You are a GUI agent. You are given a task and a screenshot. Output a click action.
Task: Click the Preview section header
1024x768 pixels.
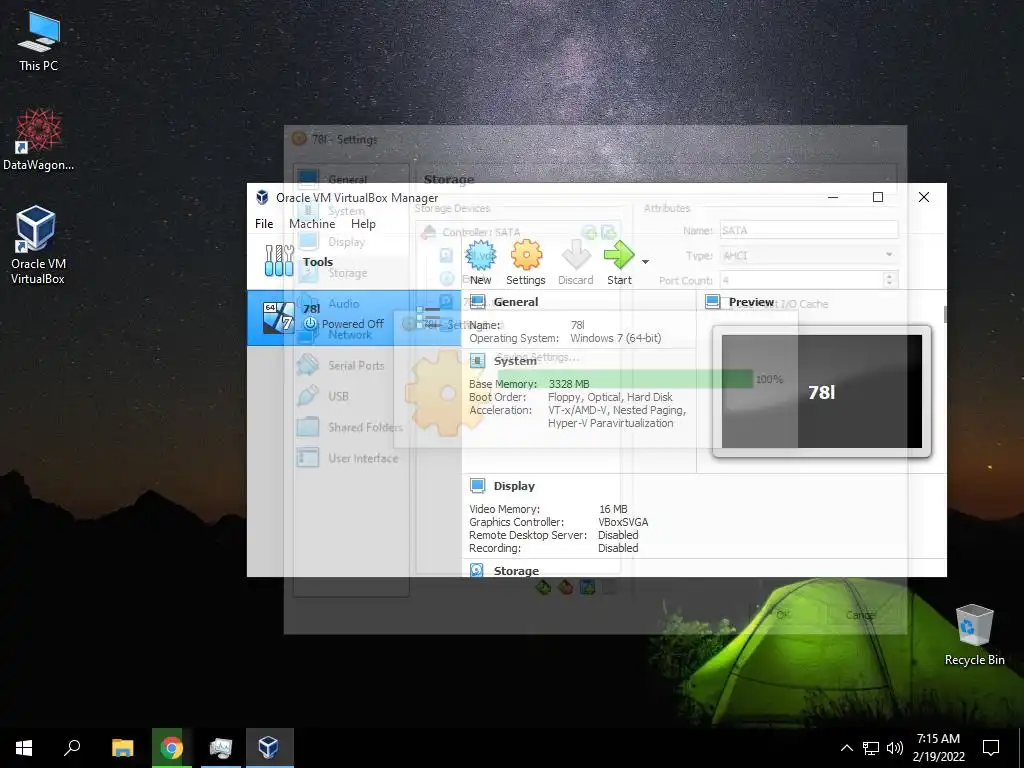[x=751, y=302]
